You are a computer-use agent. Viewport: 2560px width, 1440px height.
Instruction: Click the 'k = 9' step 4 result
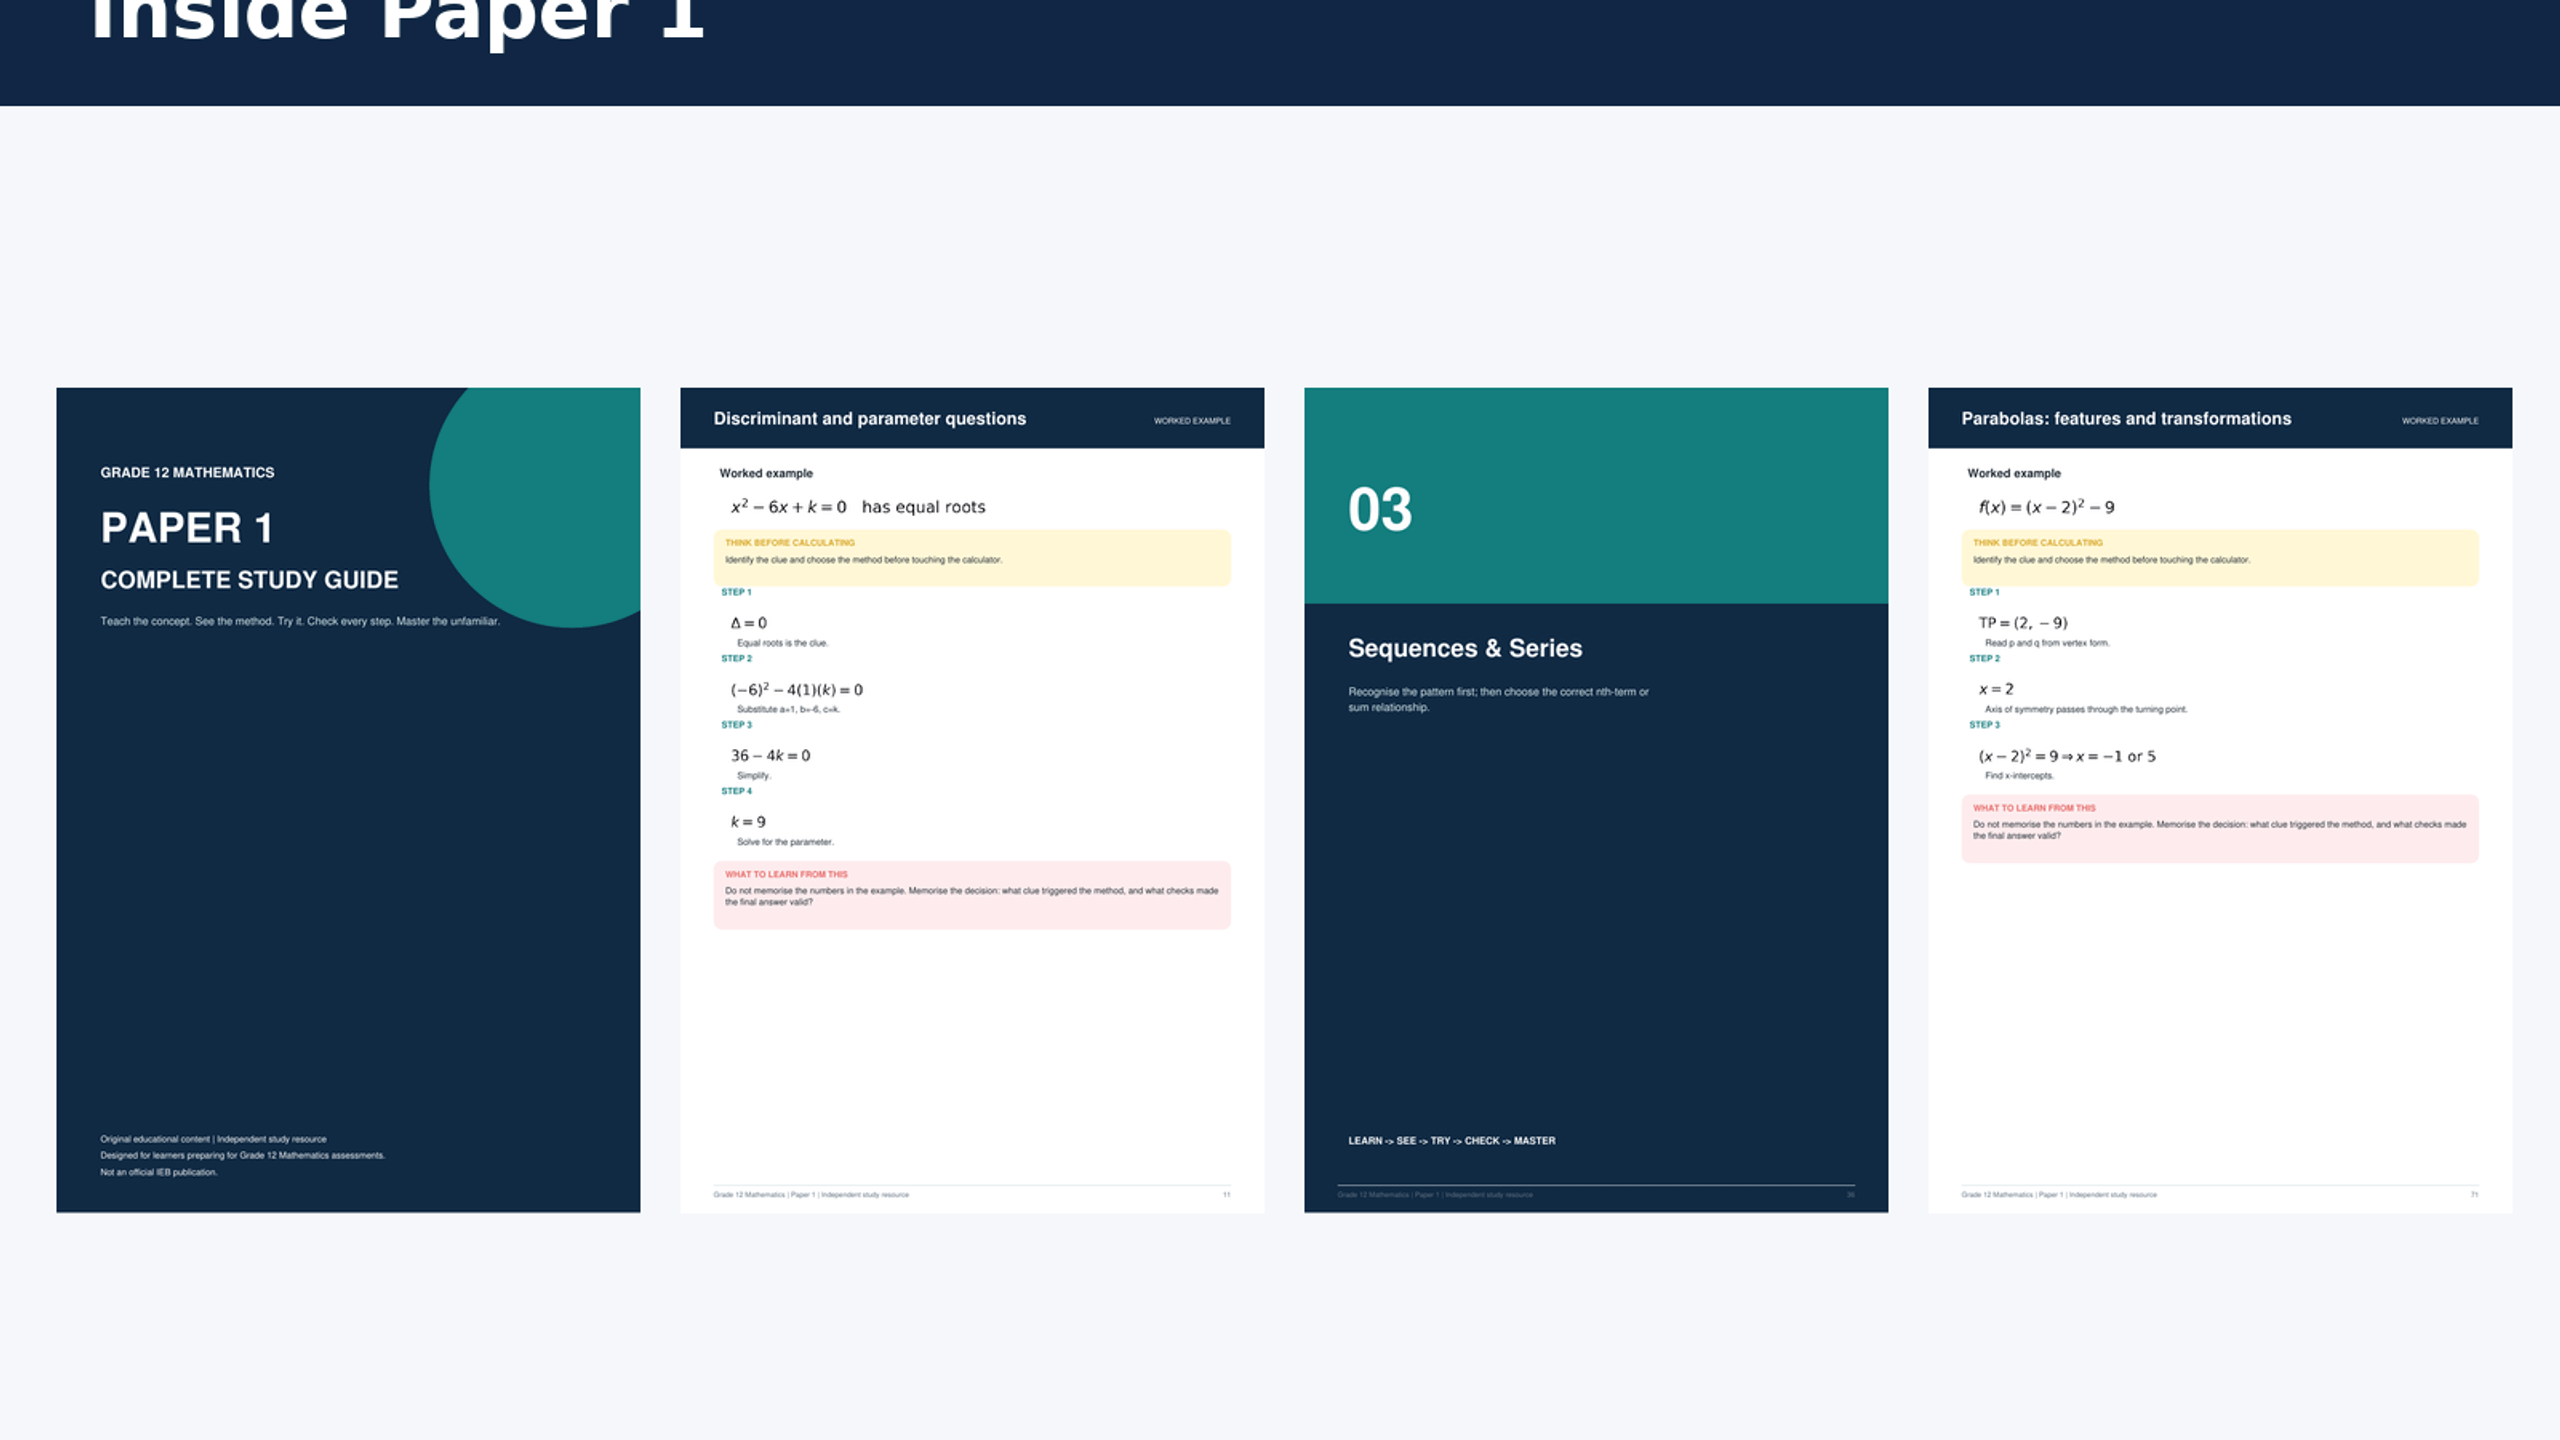(x=748, y=822)
